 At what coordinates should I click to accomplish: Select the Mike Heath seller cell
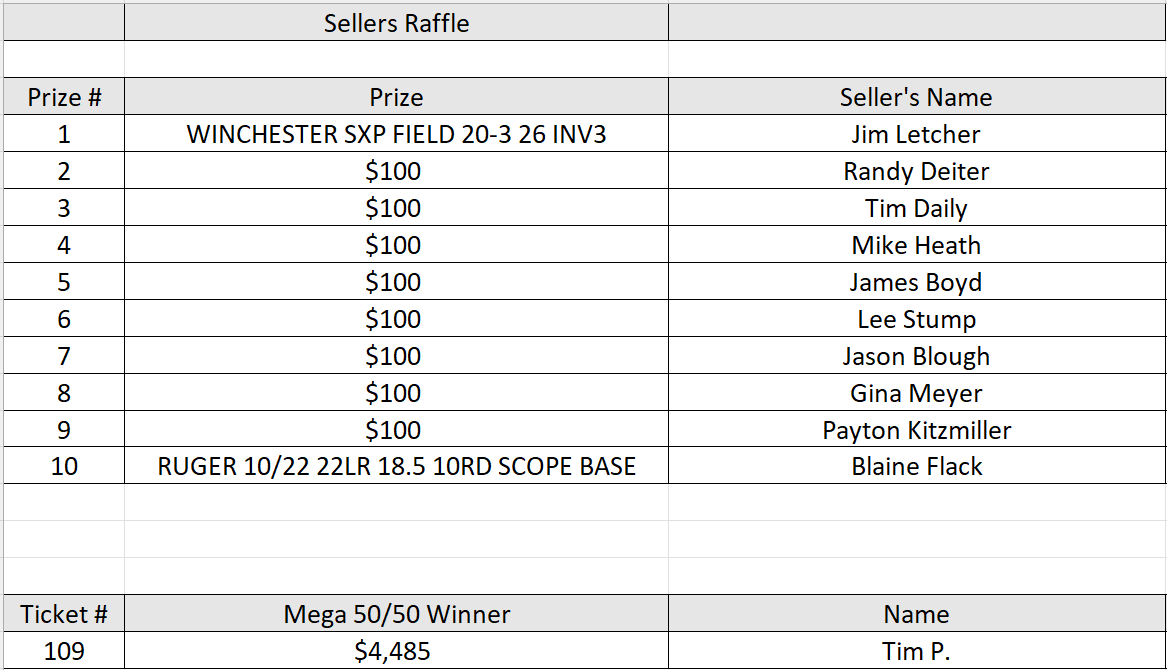(916, 245)
